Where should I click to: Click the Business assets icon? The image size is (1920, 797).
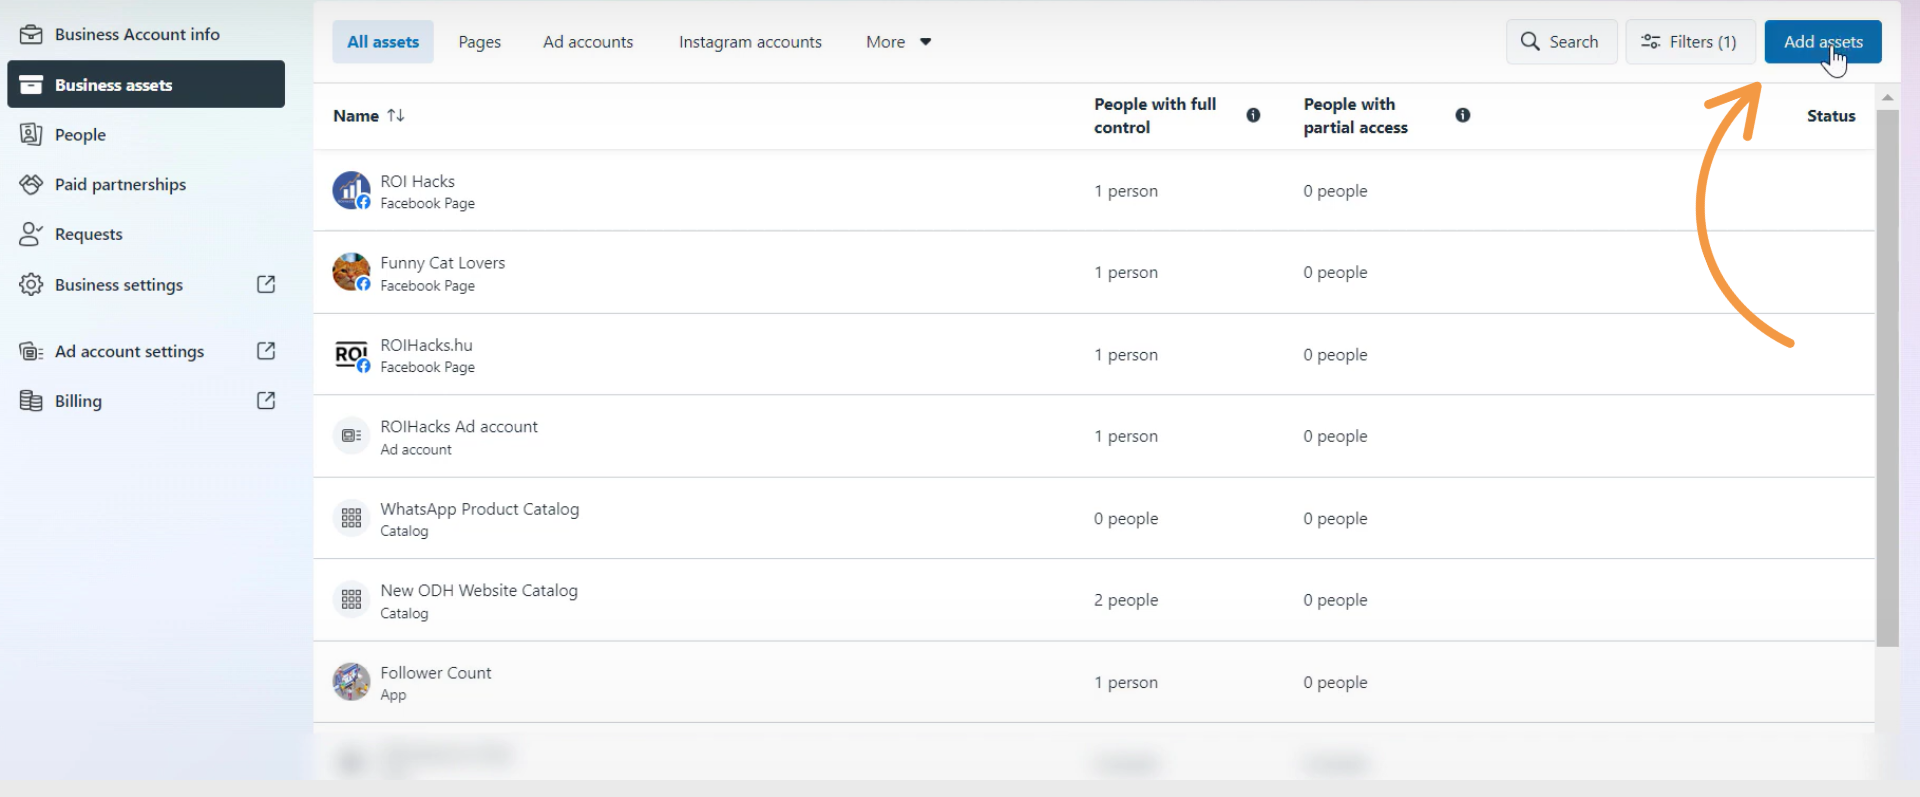click(x=31, y=84)
